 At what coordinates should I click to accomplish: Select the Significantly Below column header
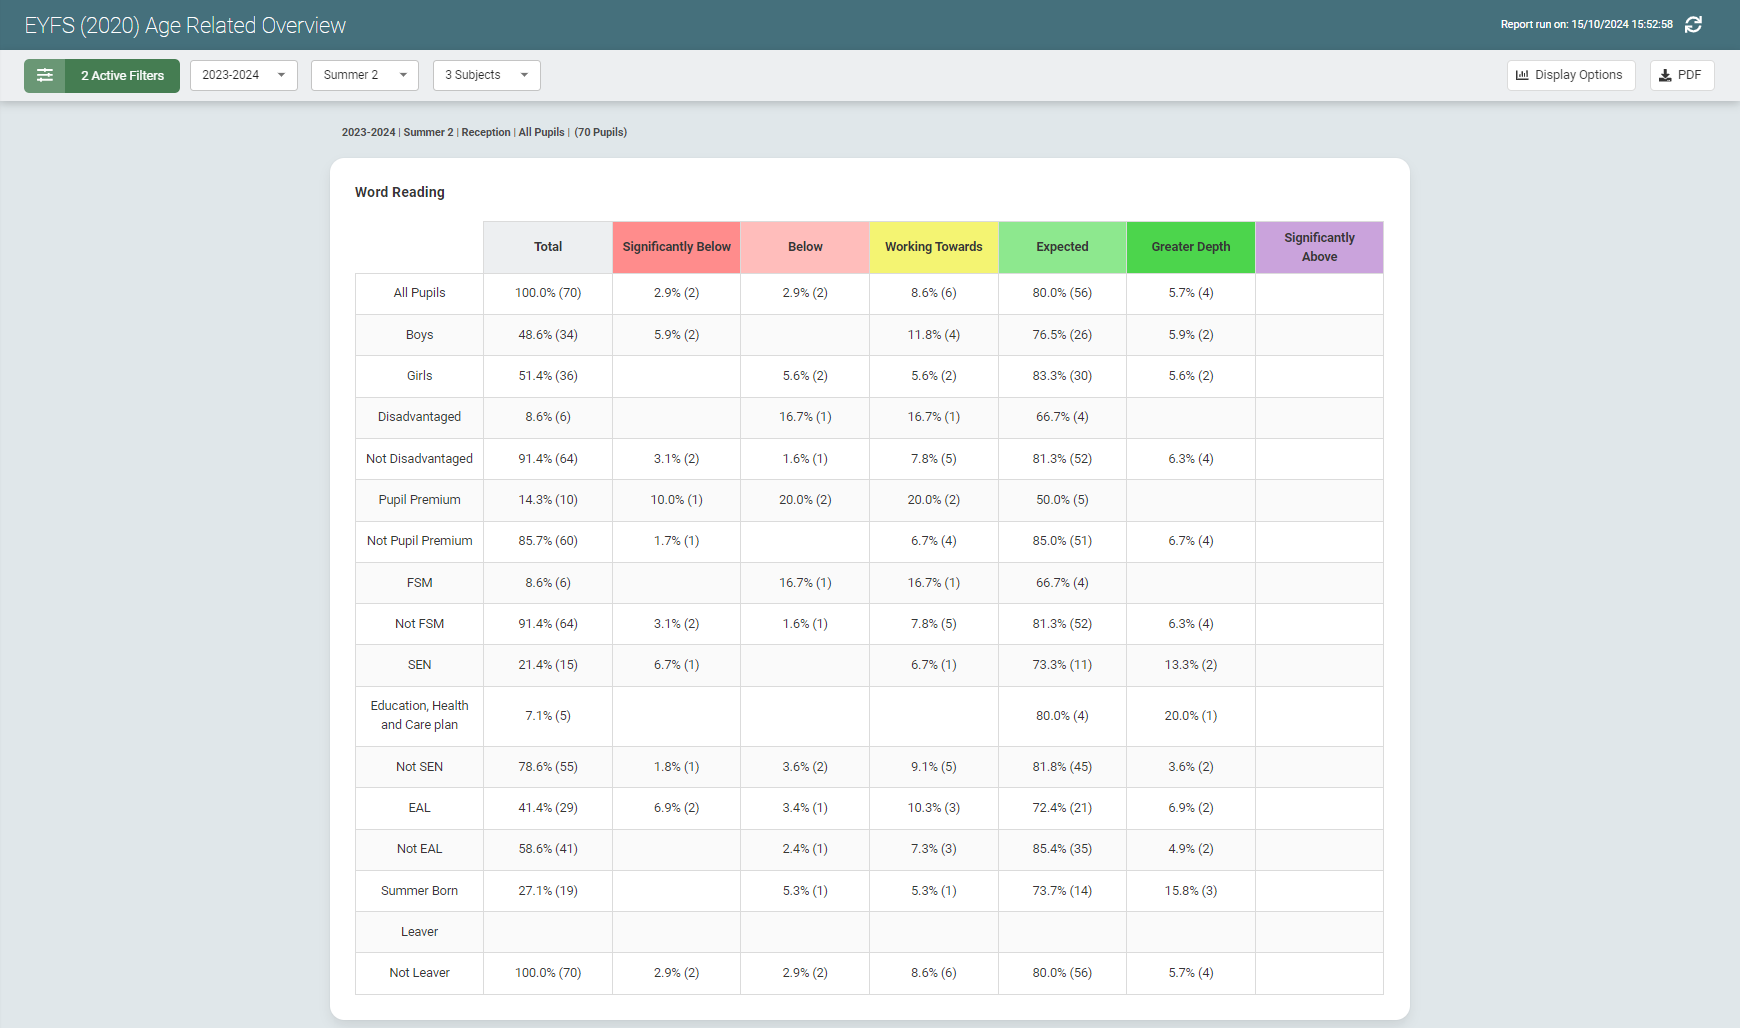(x=676, y=247)
